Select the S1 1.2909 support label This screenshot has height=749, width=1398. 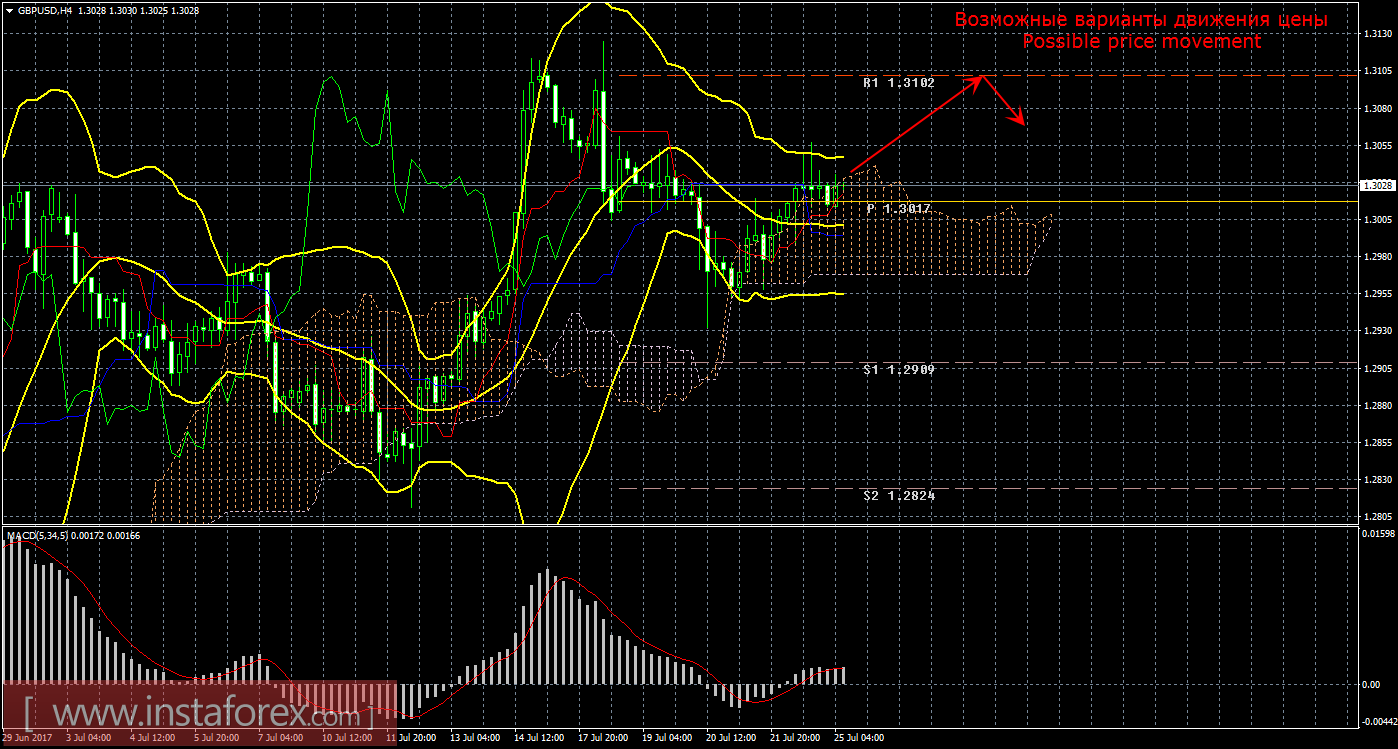[x=899, y=369]
